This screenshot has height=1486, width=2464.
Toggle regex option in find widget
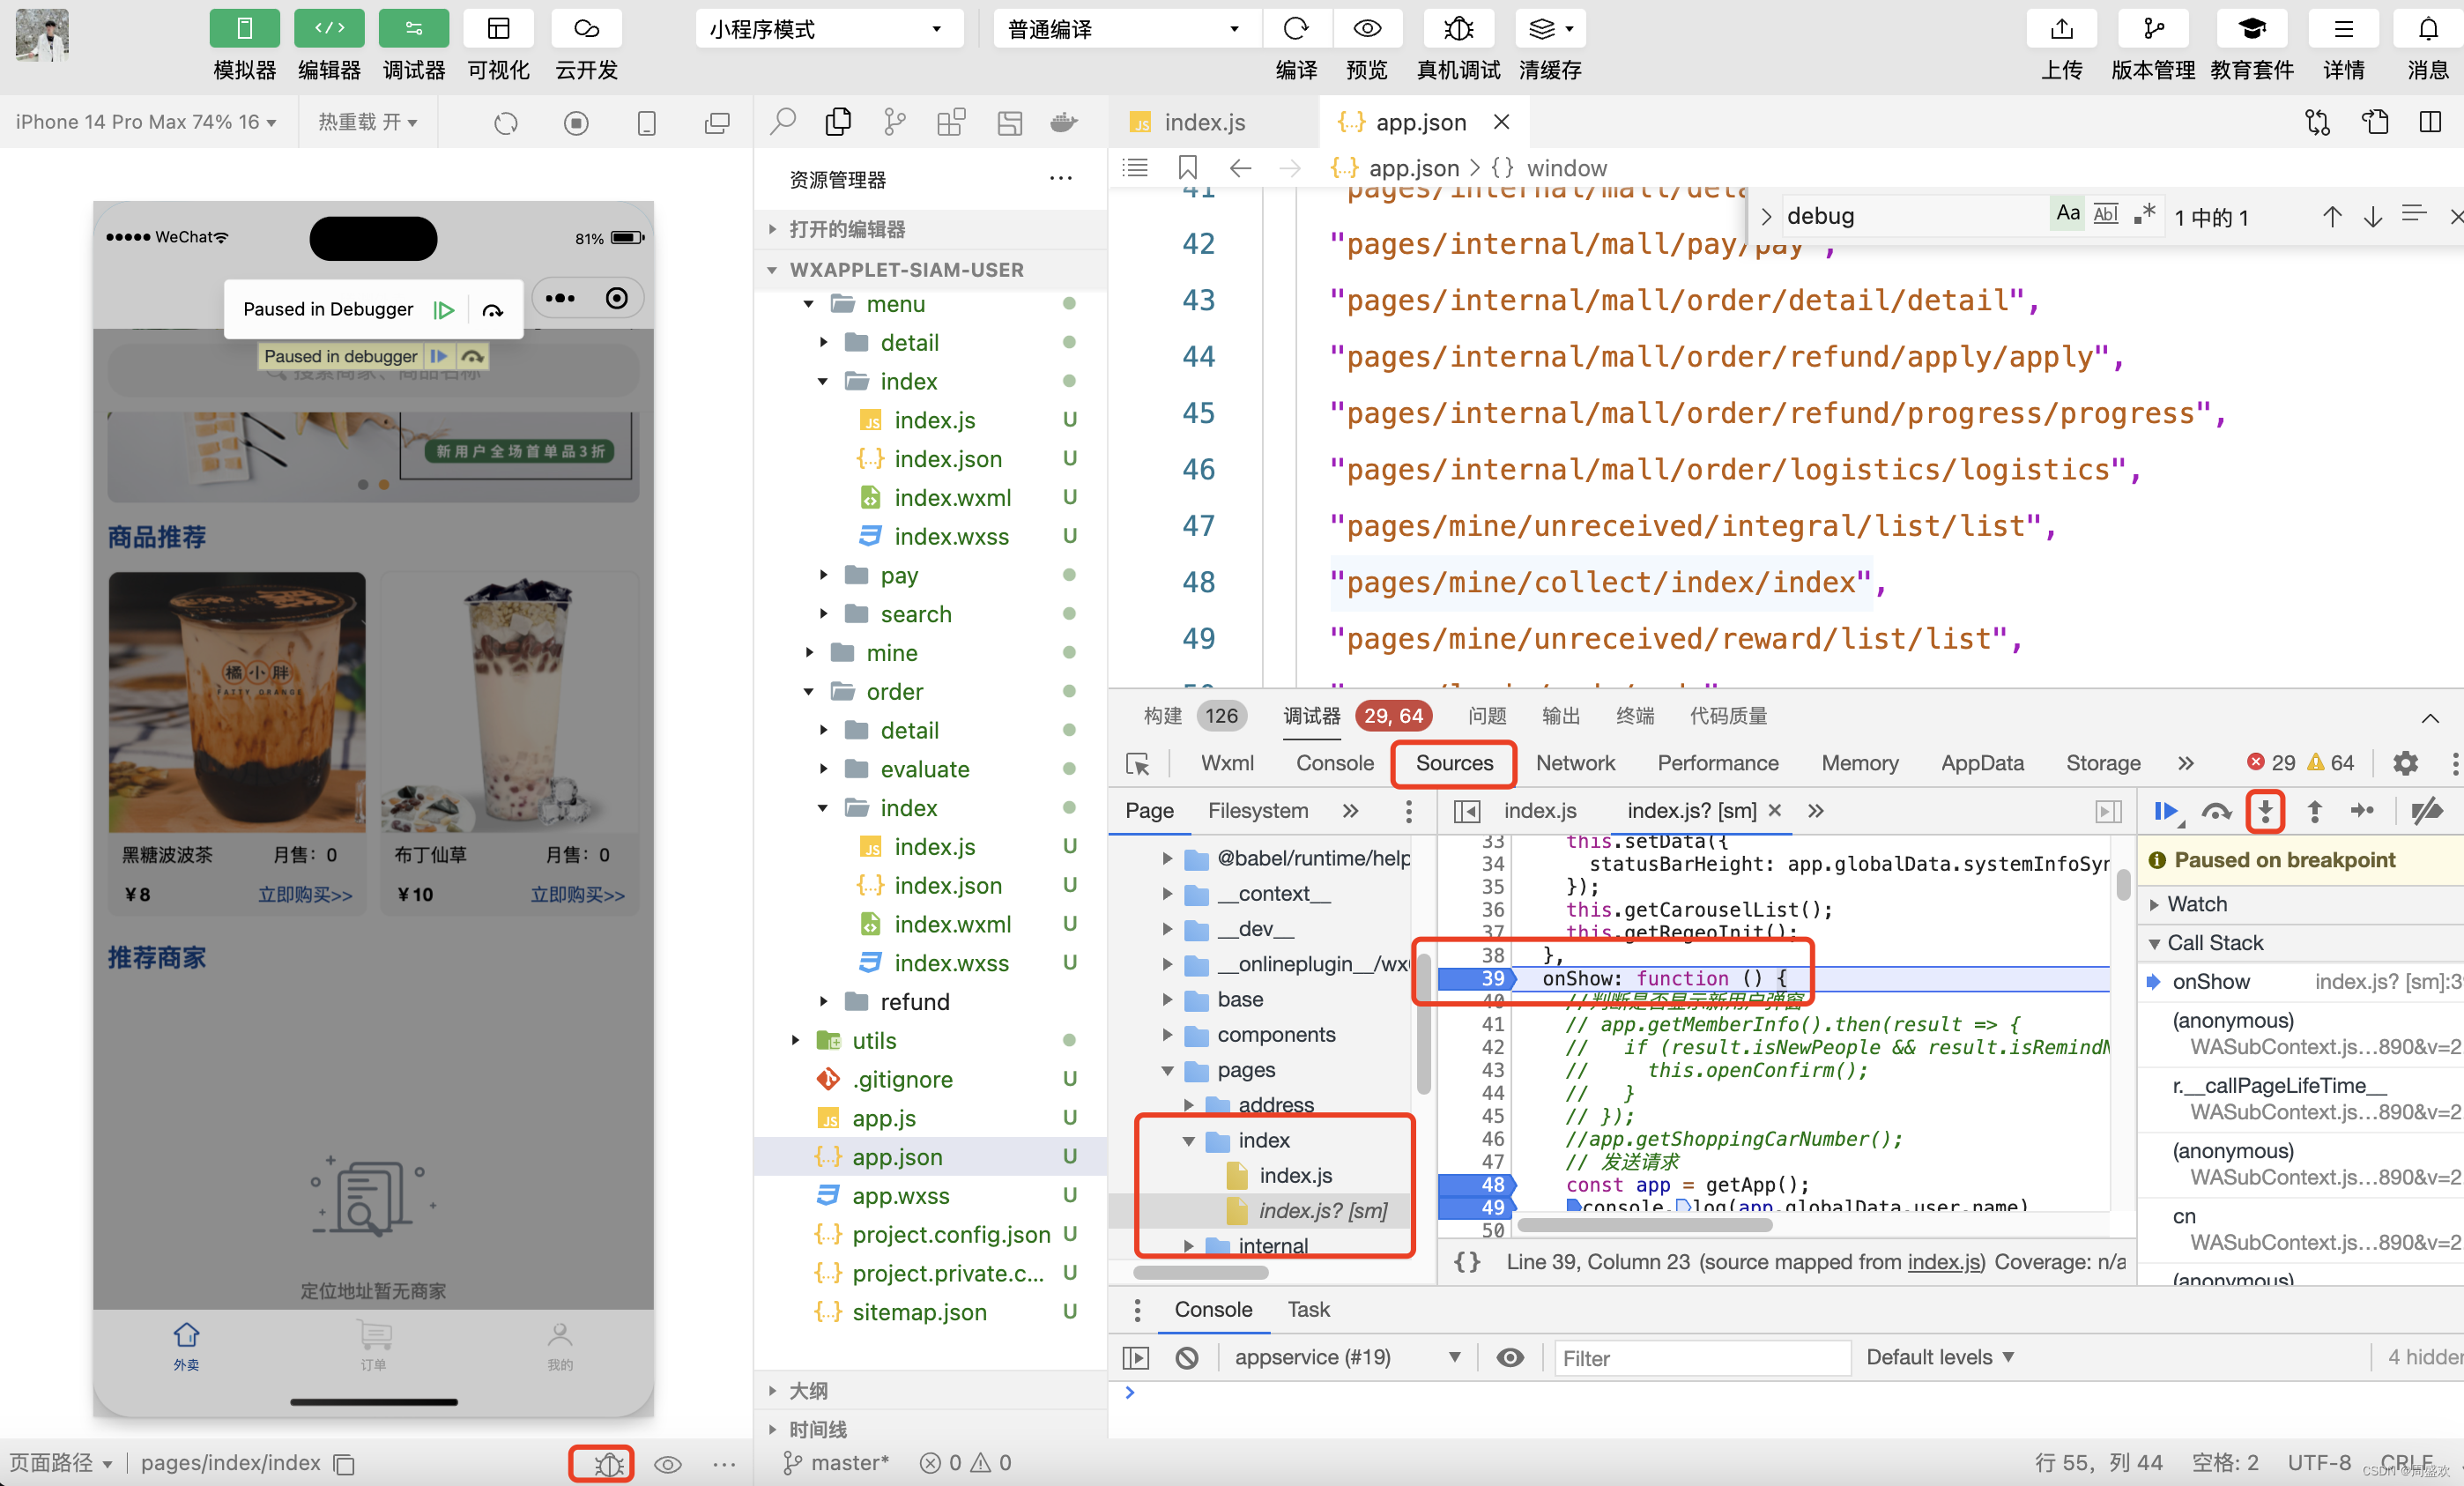coord(2143,214)
